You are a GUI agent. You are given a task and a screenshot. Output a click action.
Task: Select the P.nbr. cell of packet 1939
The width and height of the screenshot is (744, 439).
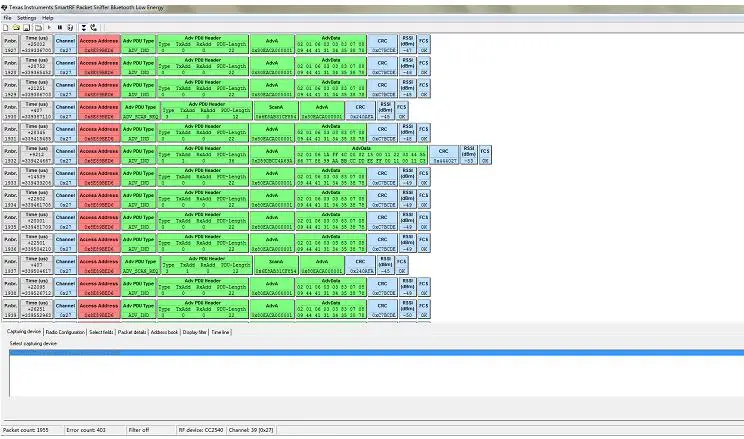(x=10, y=309)
